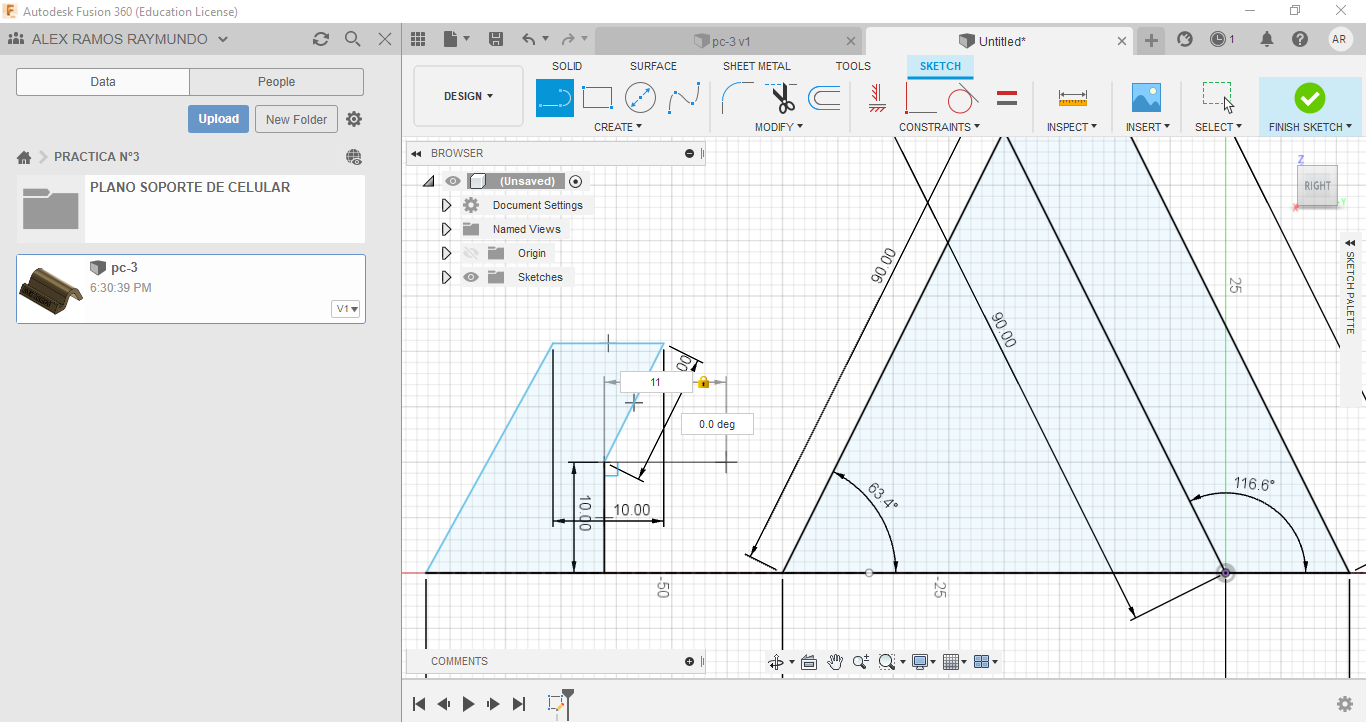Click the home icon in breadcrumb
Screen dimensions: 1366x722
(x=24, y=157)
